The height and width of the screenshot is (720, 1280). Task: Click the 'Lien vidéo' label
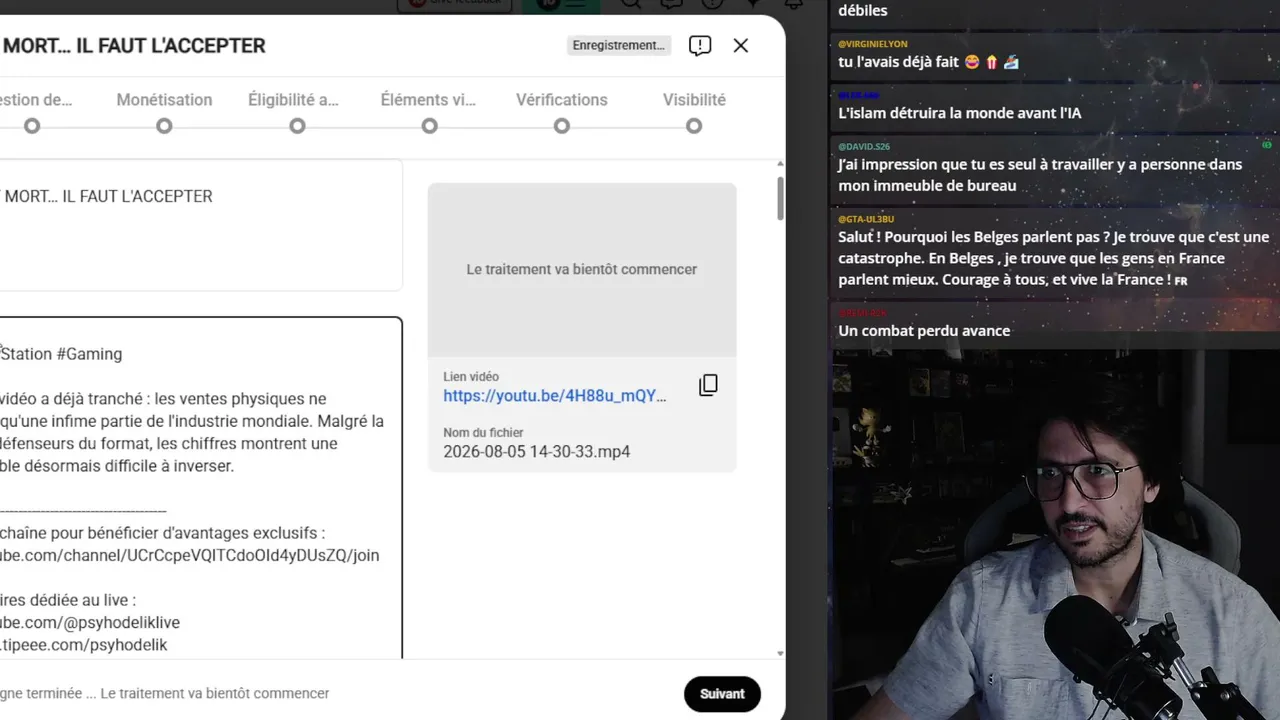(x=471, y=377)
